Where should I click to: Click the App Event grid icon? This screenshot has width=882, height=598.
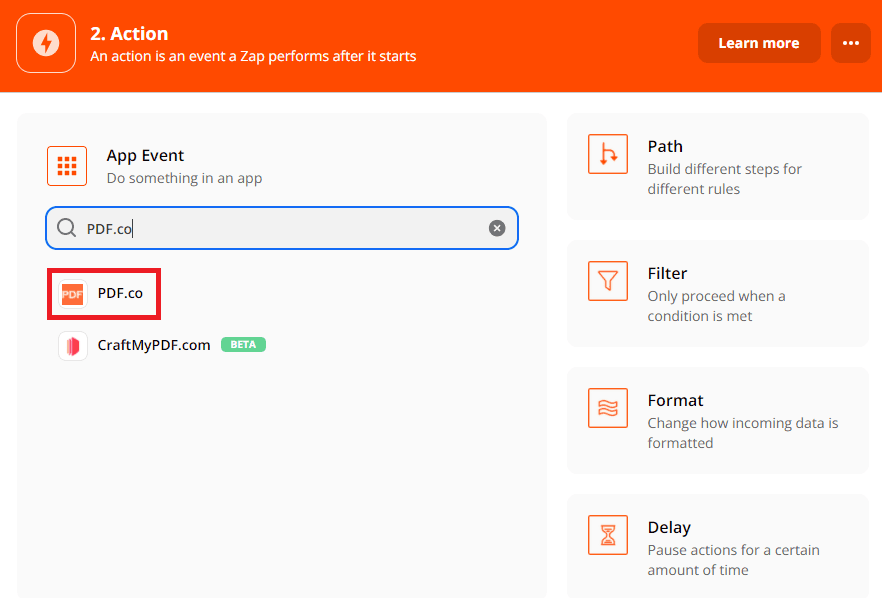(x=67, y=166)
